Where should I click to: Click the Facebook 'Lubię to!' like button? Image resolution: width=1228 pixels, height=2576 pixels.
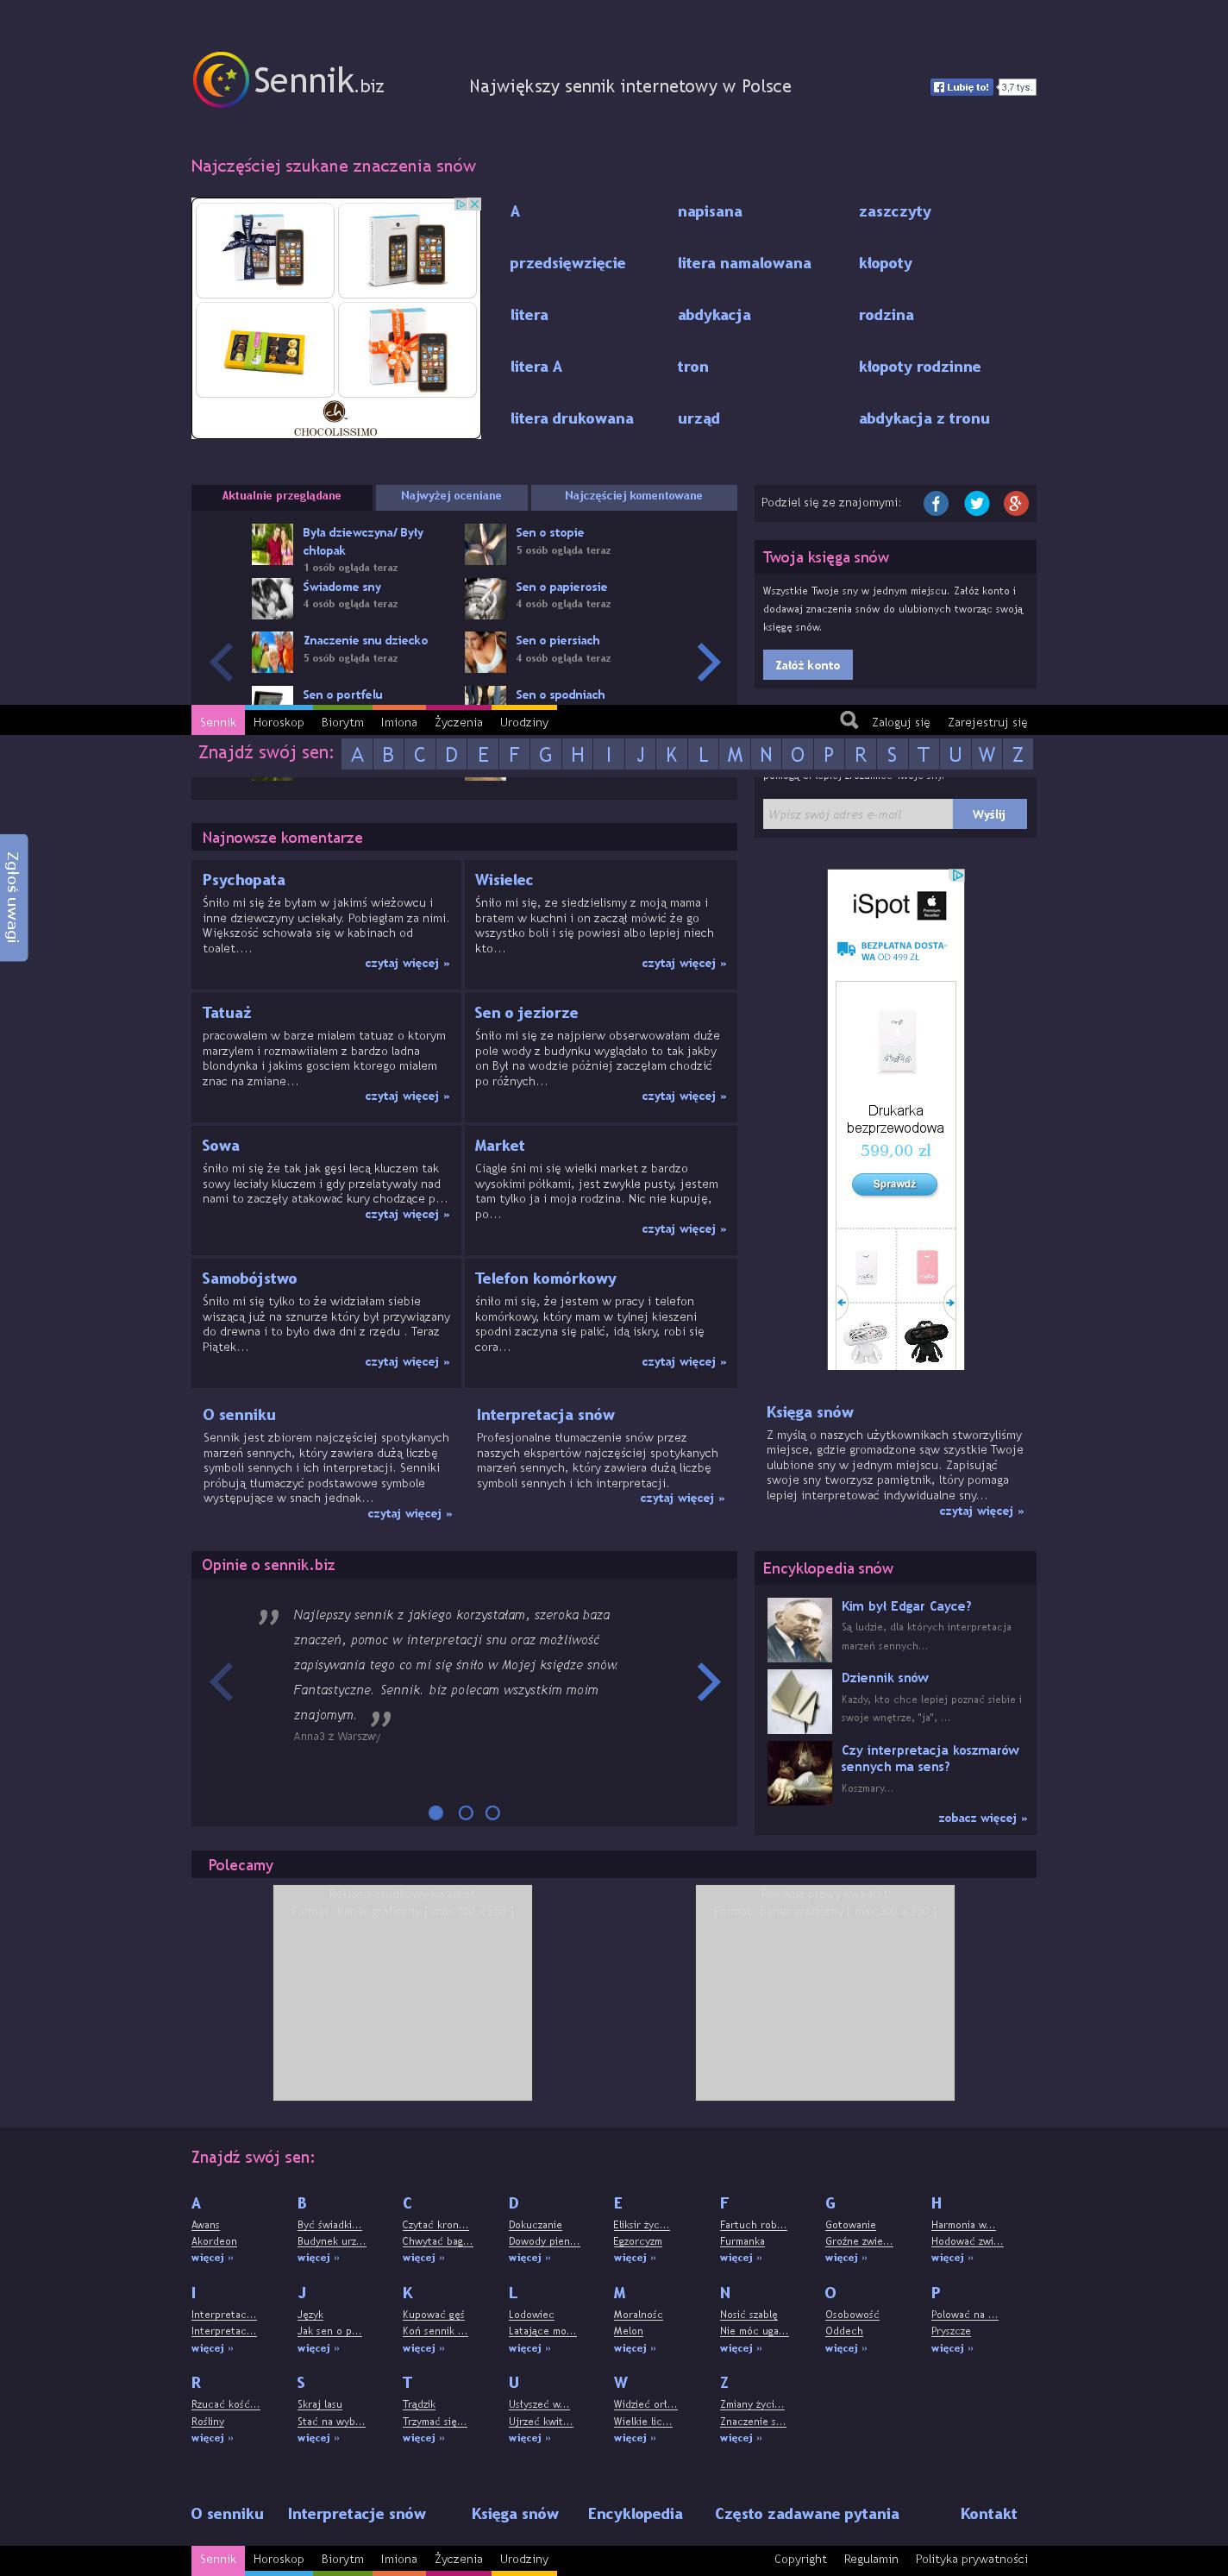coord(962,87)
